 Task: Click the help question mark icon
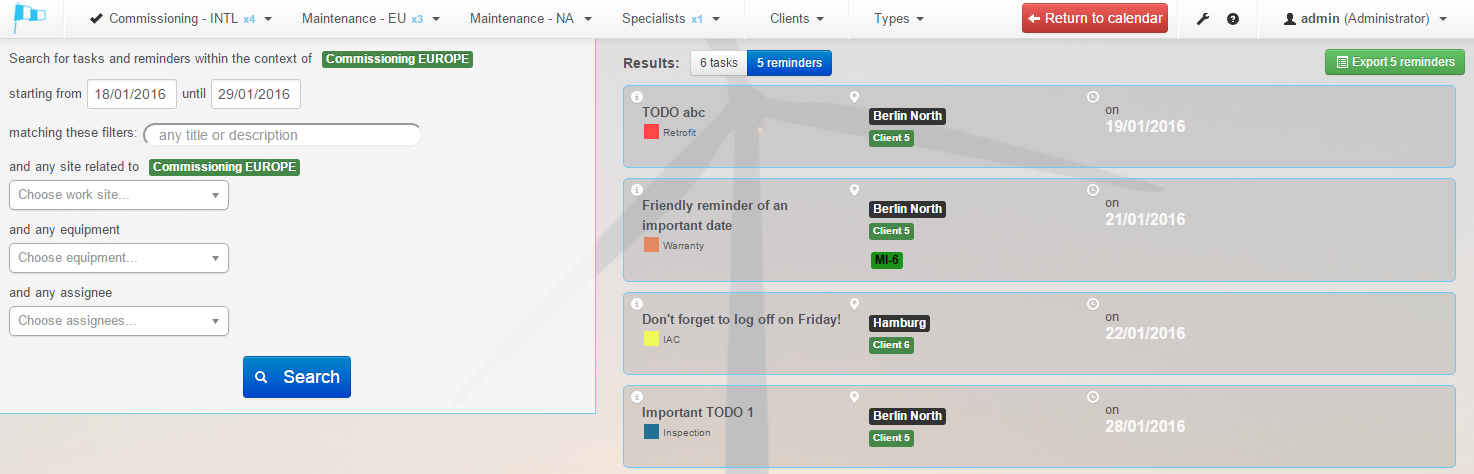pyautogui.click(x=1232, y=19)
